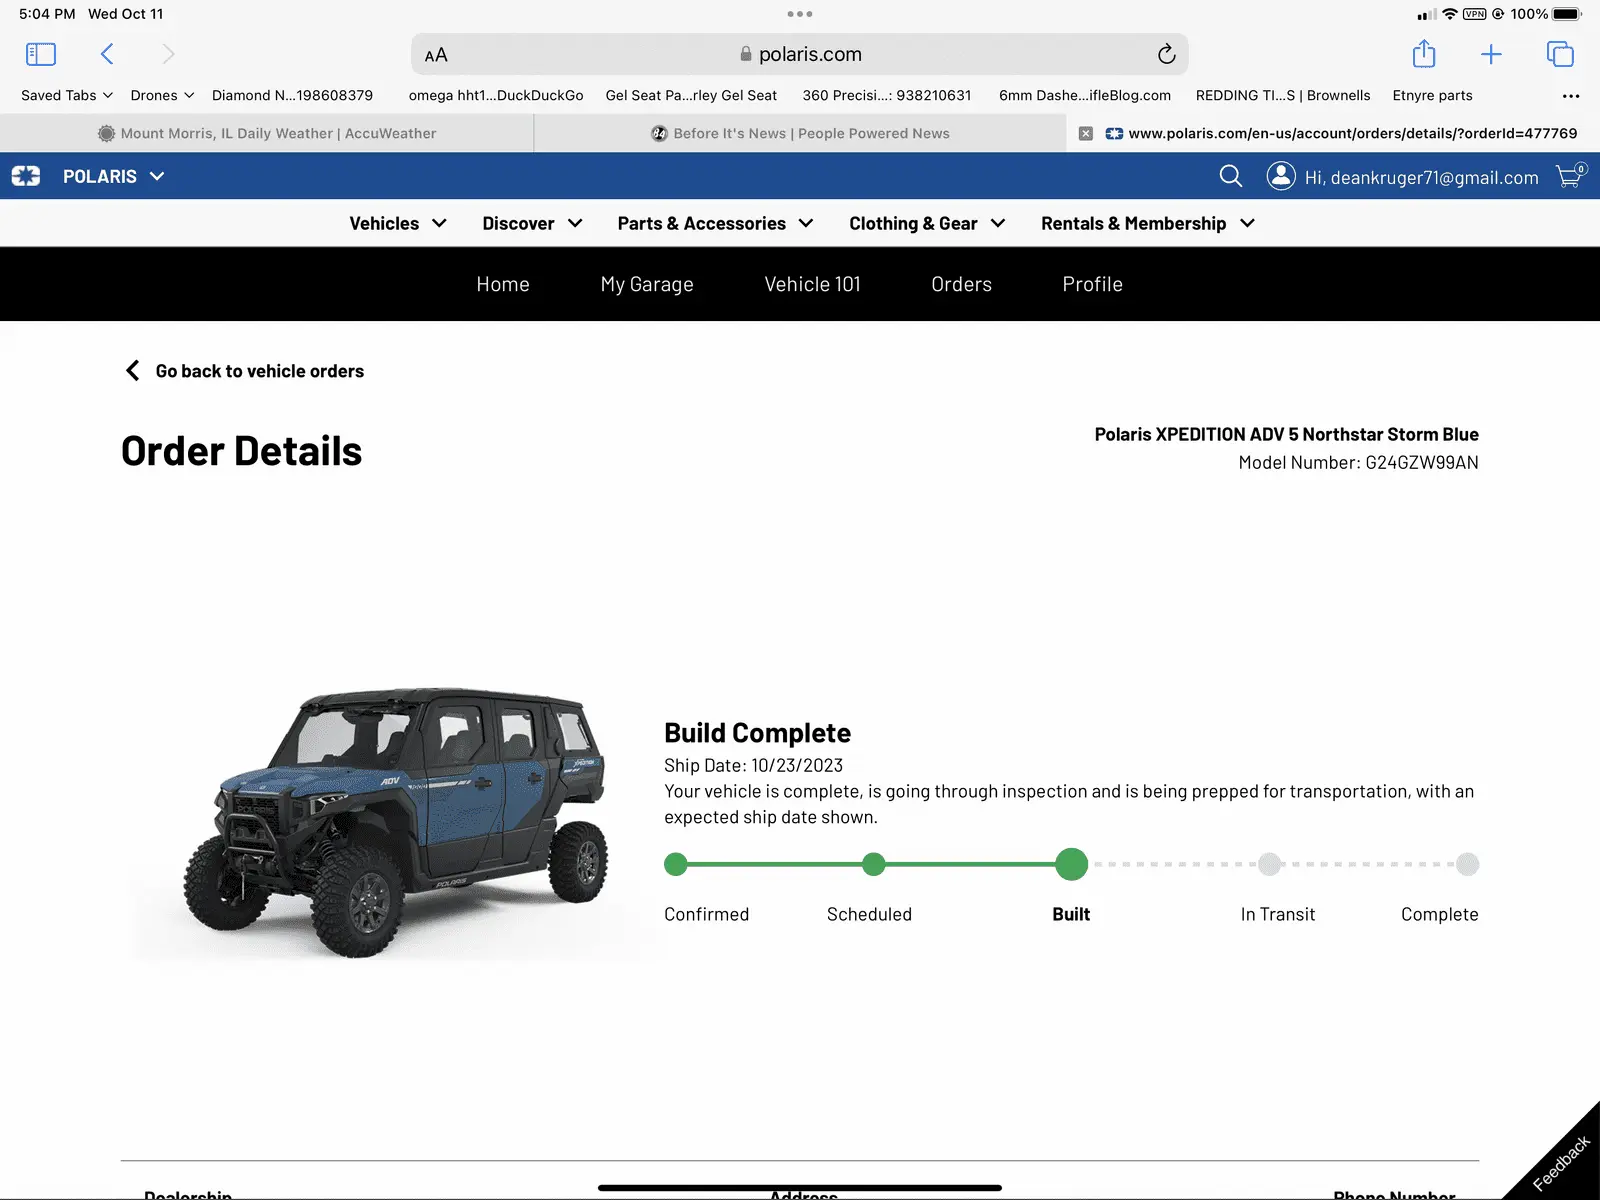The height and width of the screenshot is (1200, 1600).
Task: Click the Built progress step dot
Action: click(1071, 864)
